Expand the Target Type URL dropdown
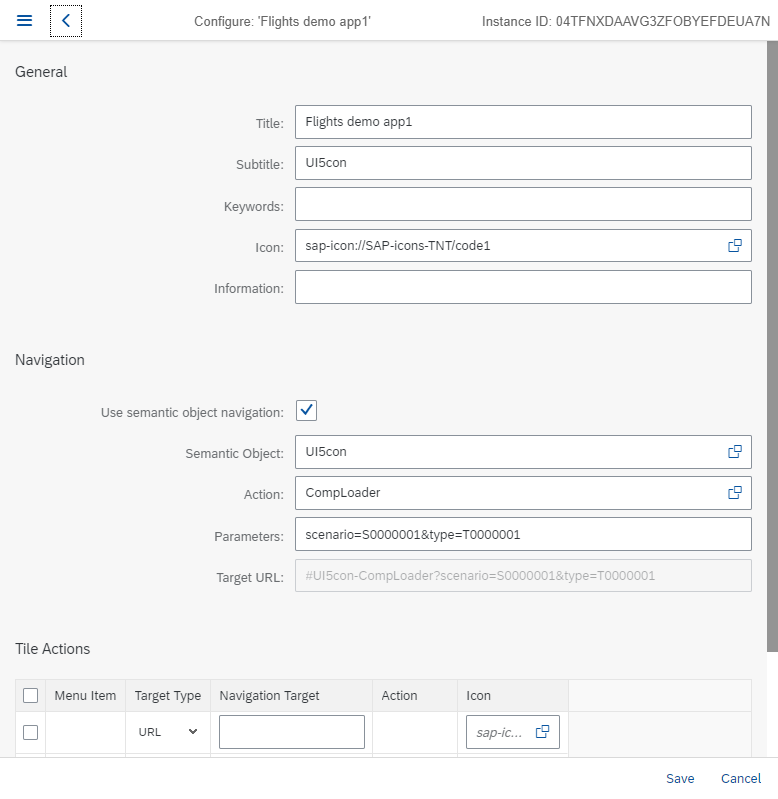The image size is (778, 799). pos(167,732)
